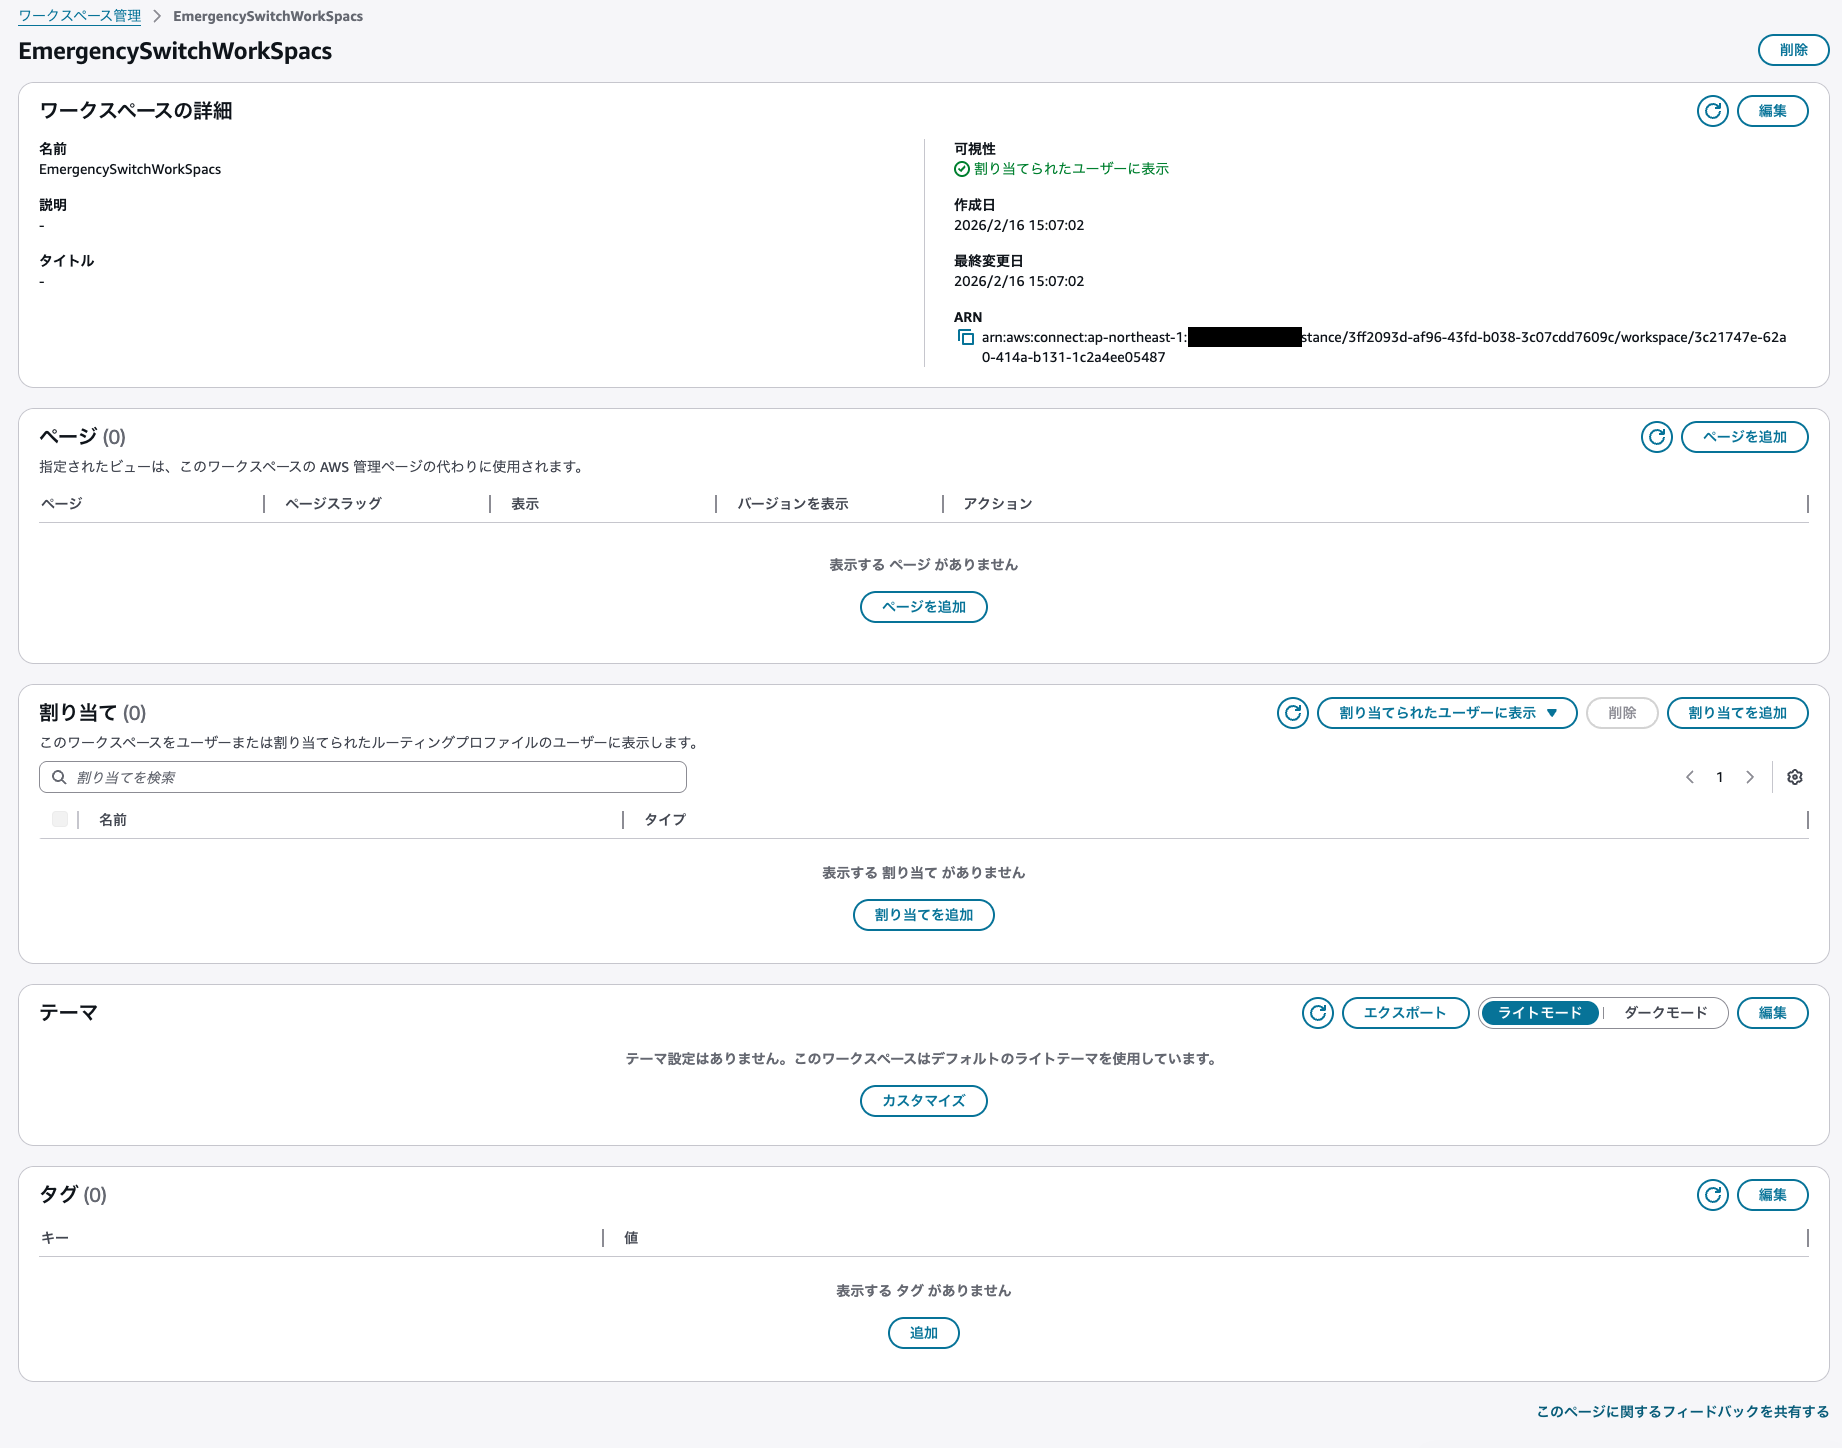Copy the workspace ARN with copy icon

pyautogui.click(x=965, y=338)
